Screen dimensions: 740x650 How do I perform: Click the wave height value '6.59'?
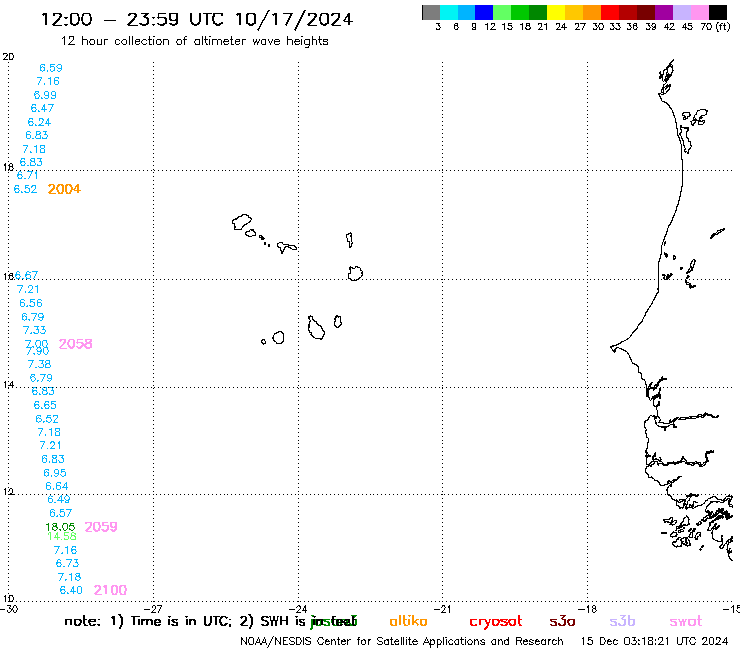click(51, 68)
